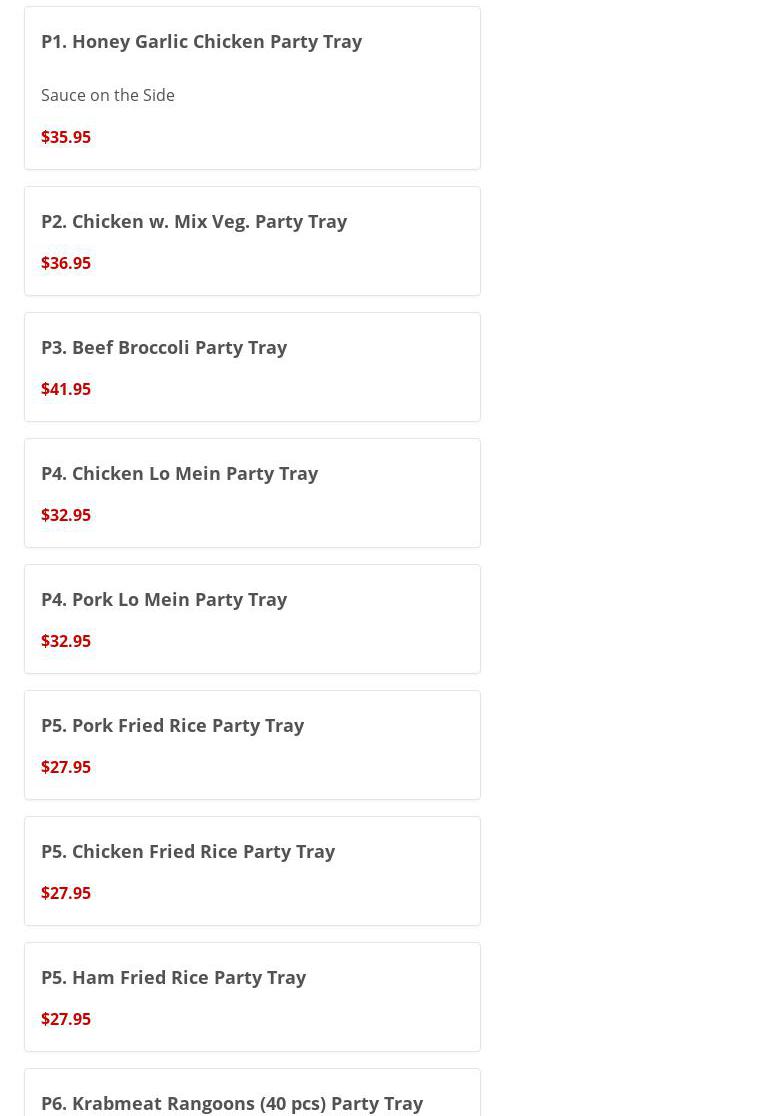The image size is (770, 1116).
Task: Open P2. Chicken w. Mix Veg. Party Tray
Action: pyautogui.click(x=194, y=221)
